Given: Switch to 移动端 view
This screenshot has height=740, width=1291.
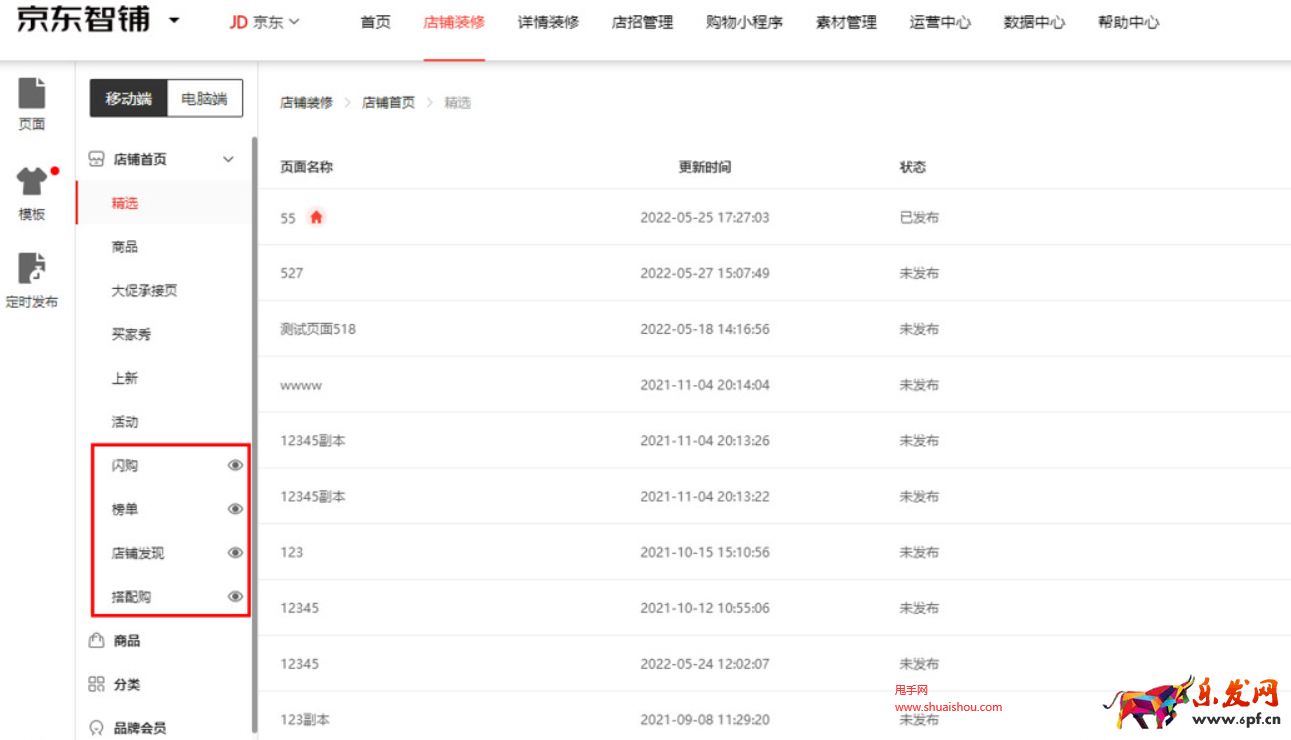Looking at the screenshot, I should point(128,98).
